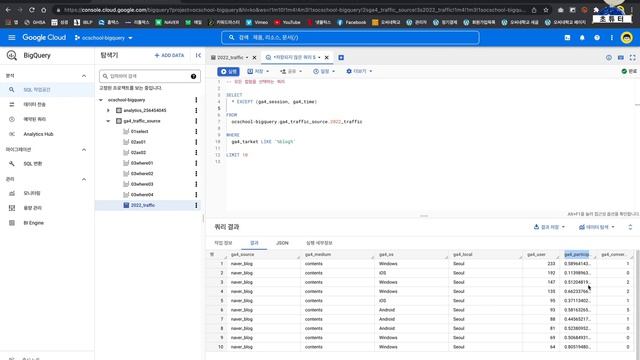Expand the analytics_256454045 dataset node
Viewport: 640px width, 360px height.
click(x=108, y=110)
